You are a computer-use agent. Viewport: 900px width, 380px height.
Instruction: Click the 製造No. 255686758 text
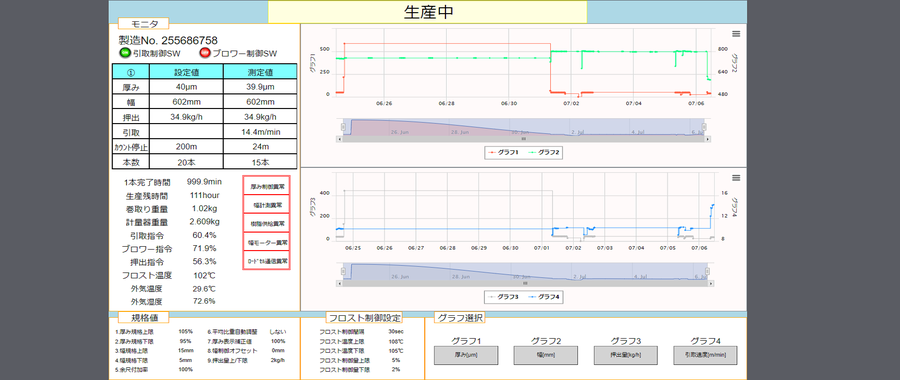[x=168, y=40]
